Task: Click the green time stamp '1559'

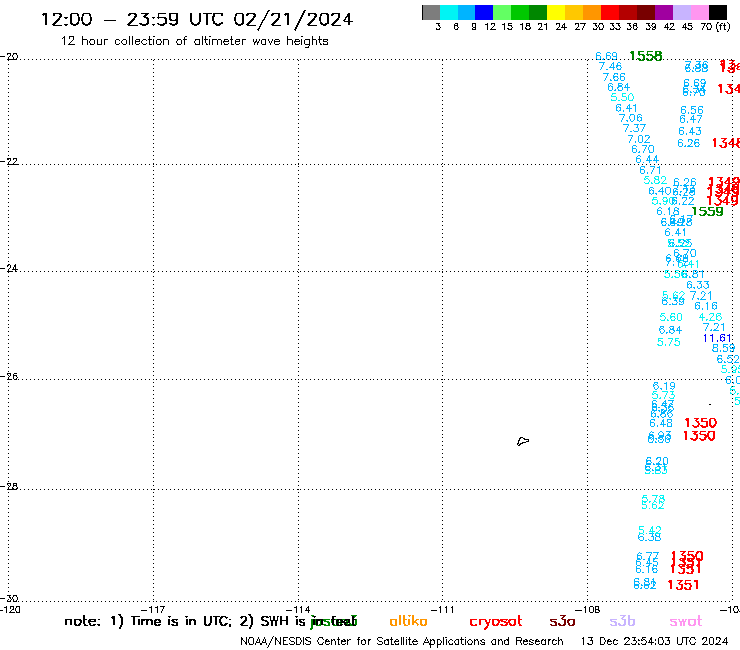Action: click(x=707, y=211)
